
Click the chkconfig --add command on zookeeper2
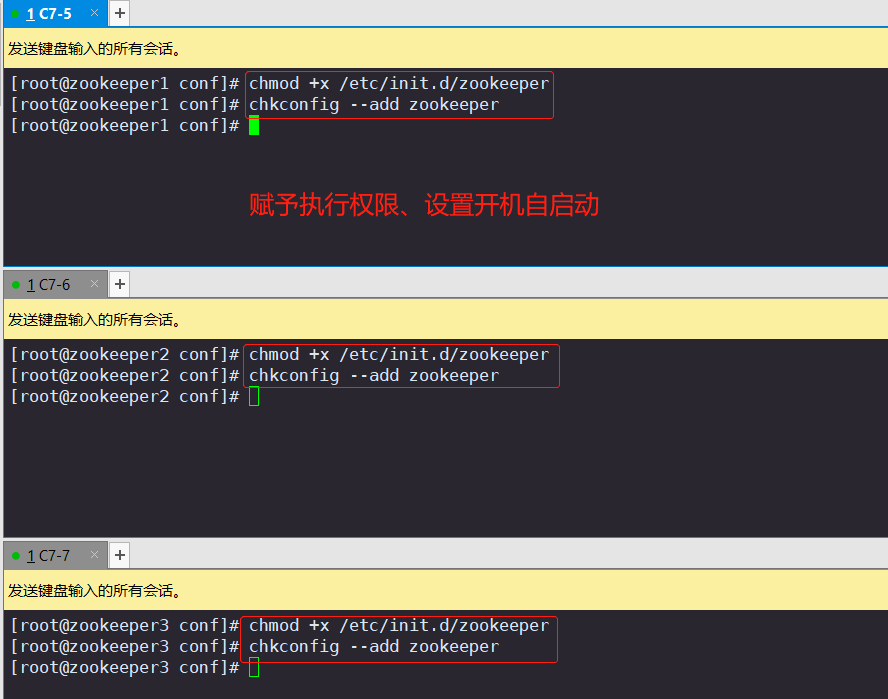pyautogui.click(x=374, y=376)
